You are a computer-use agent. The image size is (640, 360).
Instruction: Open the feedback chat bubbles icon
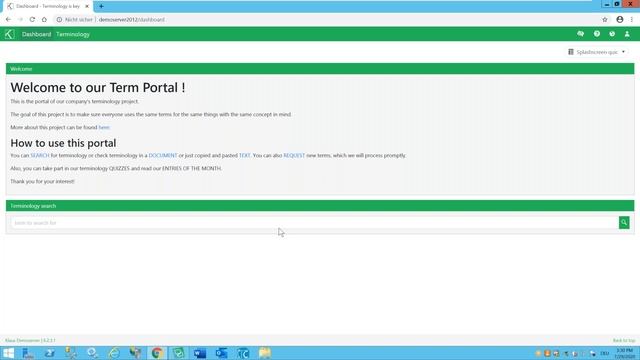[580, 34]
